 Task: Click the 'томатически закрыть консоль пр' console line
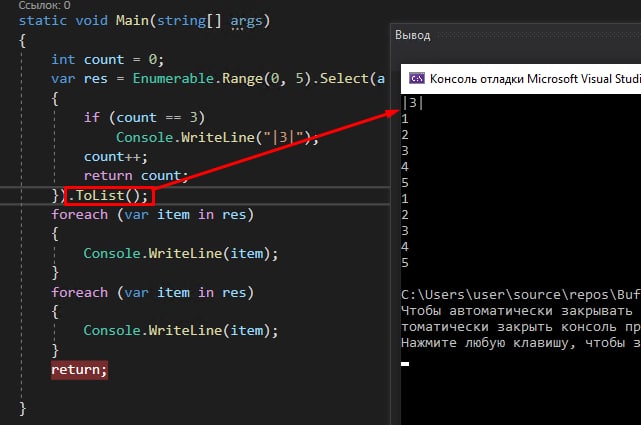[521, 327]
